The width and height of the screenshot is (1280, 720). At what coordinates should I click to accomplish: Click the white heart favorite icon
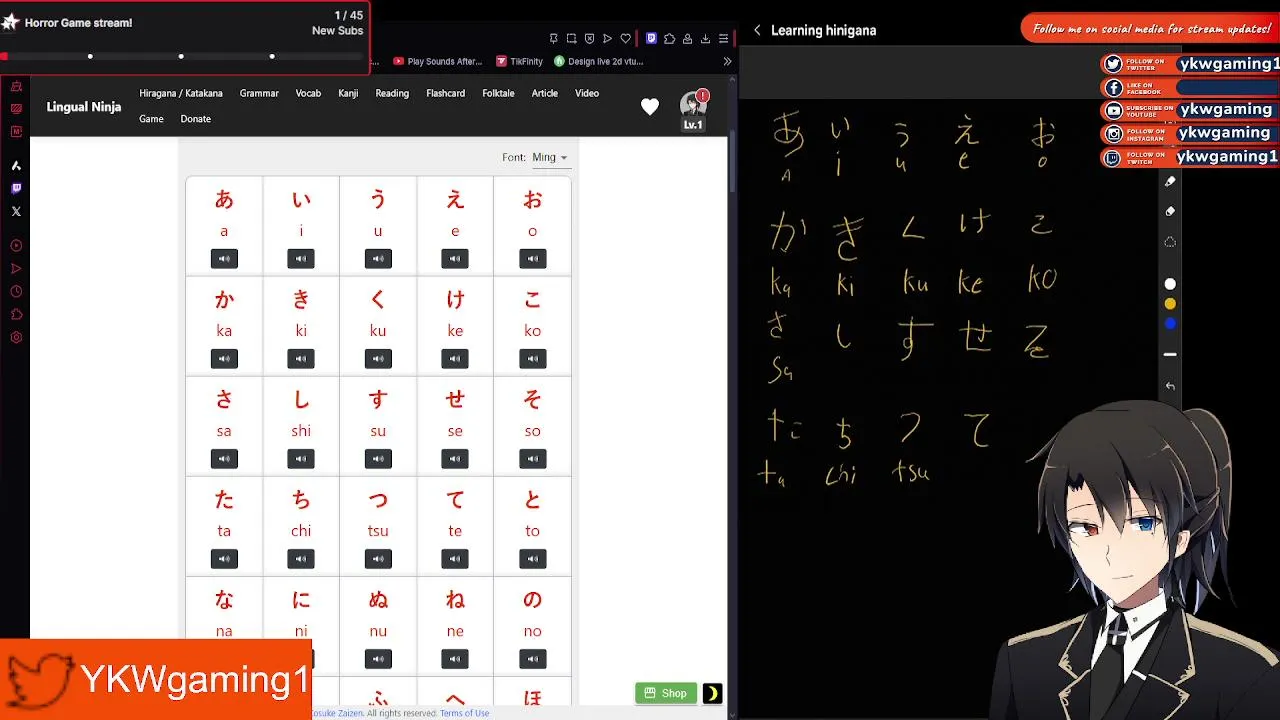pyautogui.click(x=650, y=106)
